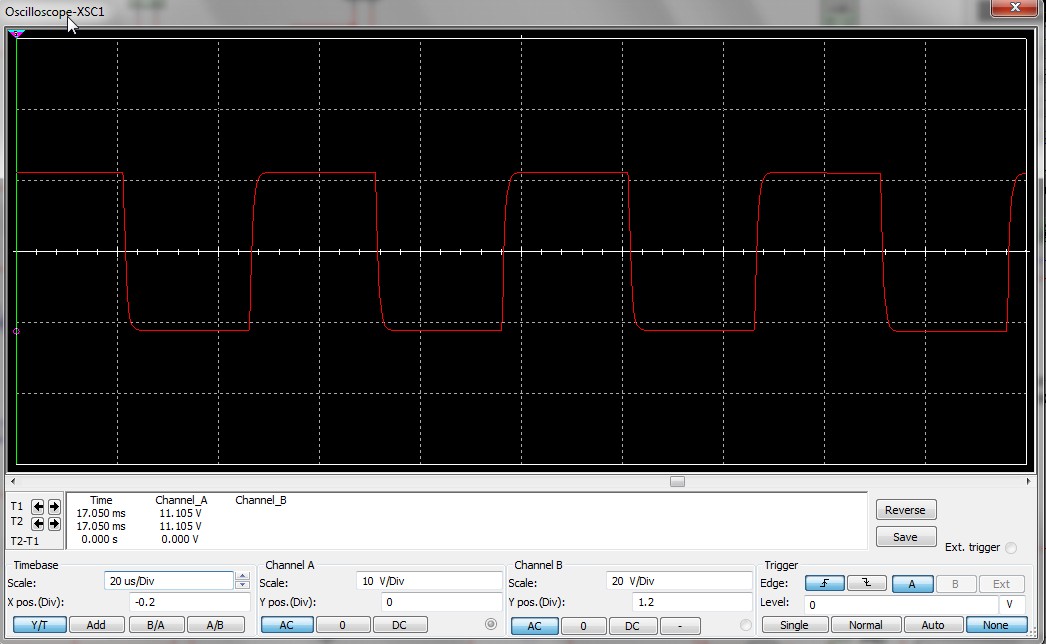The width and height of the screenshot is (1046, 644).
Task: Set Channel B coupling to 0
Action: point(583,626)
